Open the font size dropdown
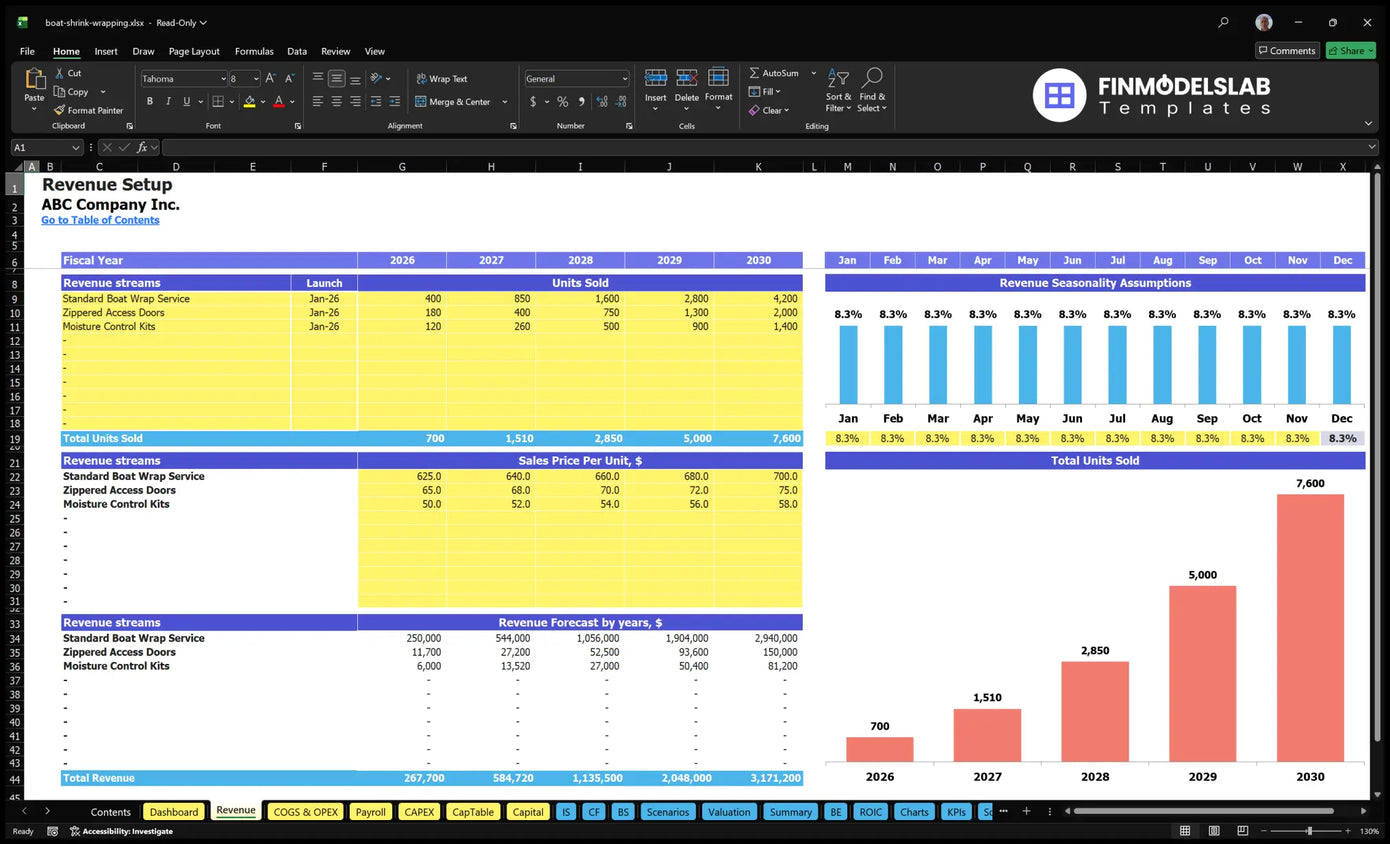Image resolution: width=1390 pixels, height=844 pixels. coord(256,78)
